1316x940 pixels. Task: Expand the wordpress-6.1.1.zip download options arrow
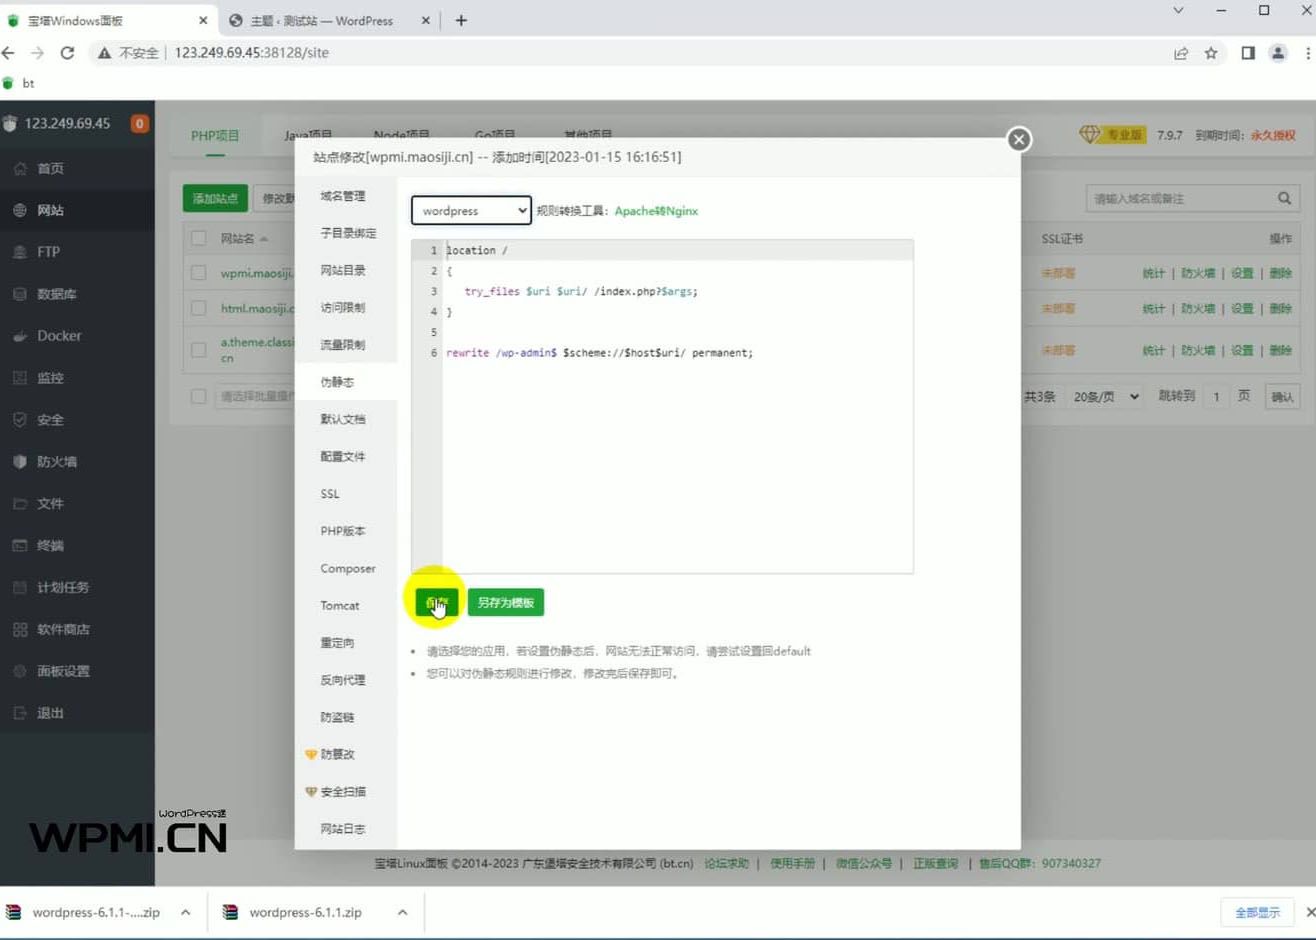[402, 912]
